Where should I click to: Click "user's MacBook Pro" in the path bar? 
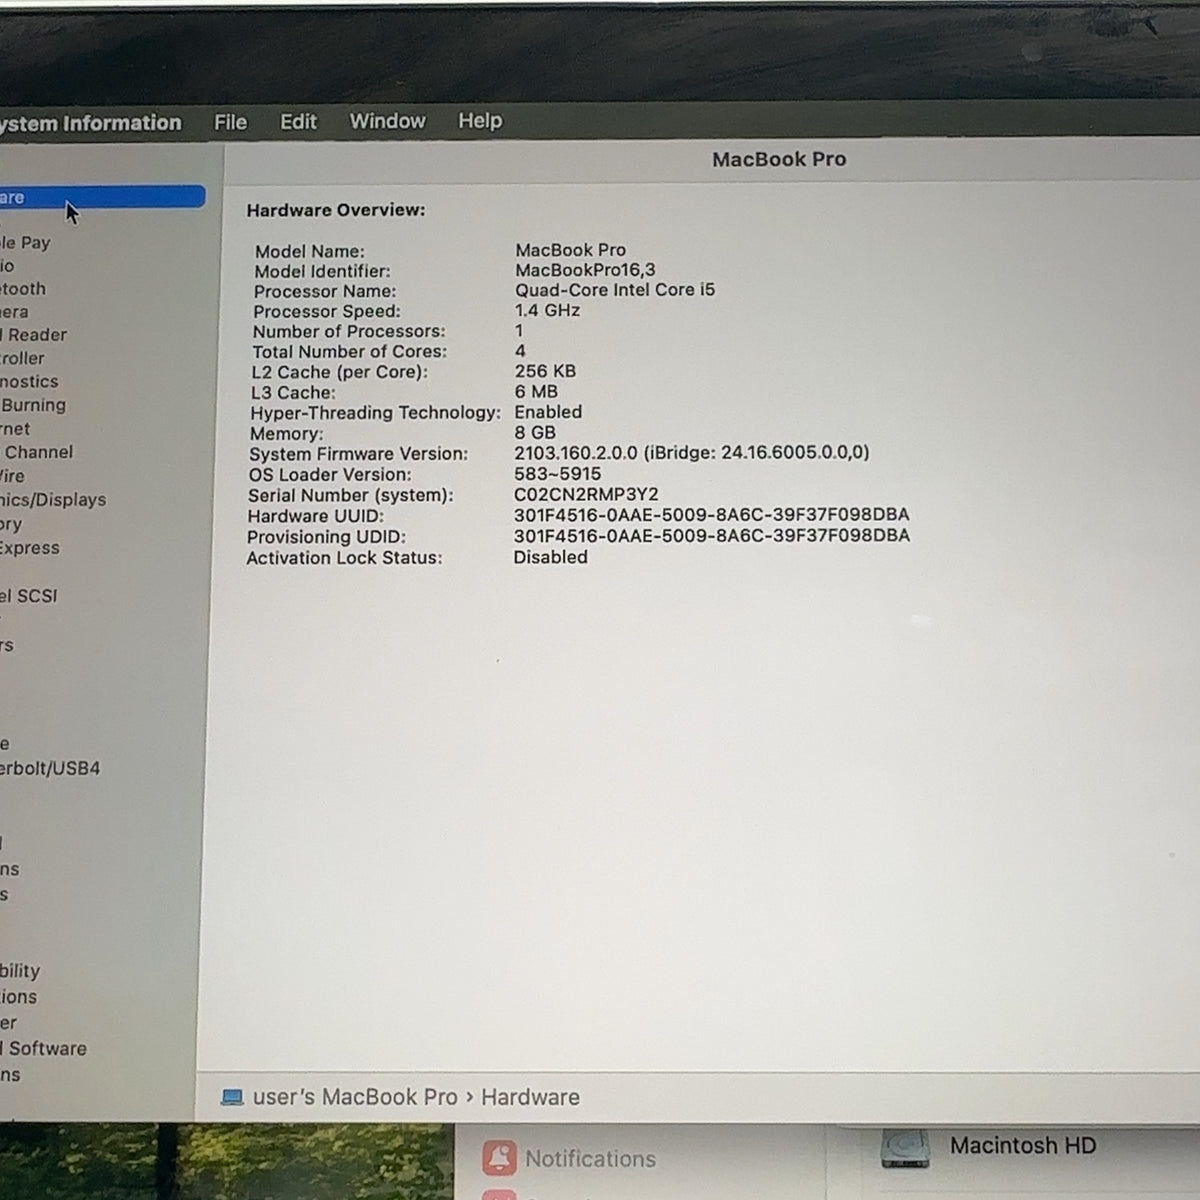355,1097
